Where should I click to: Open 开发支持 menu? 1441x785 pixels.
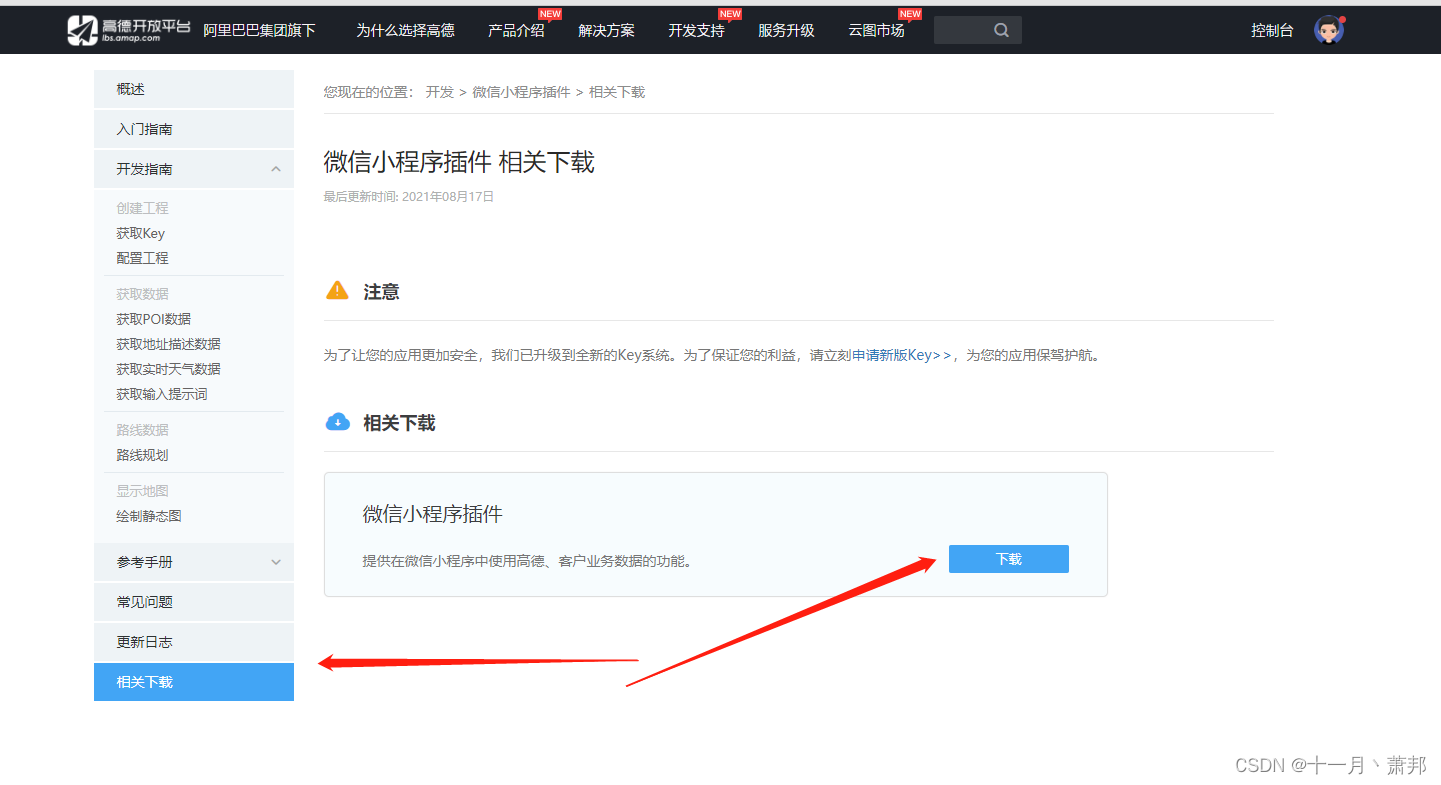(696, 31)
